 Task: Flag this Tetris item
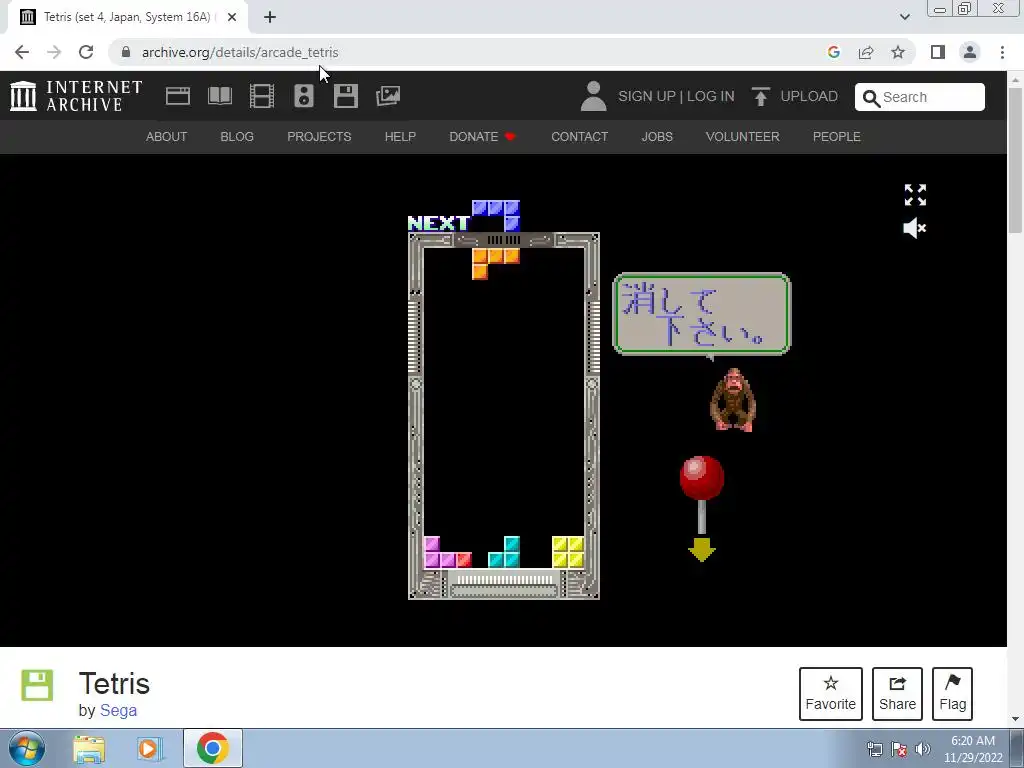tap(952, 694)
